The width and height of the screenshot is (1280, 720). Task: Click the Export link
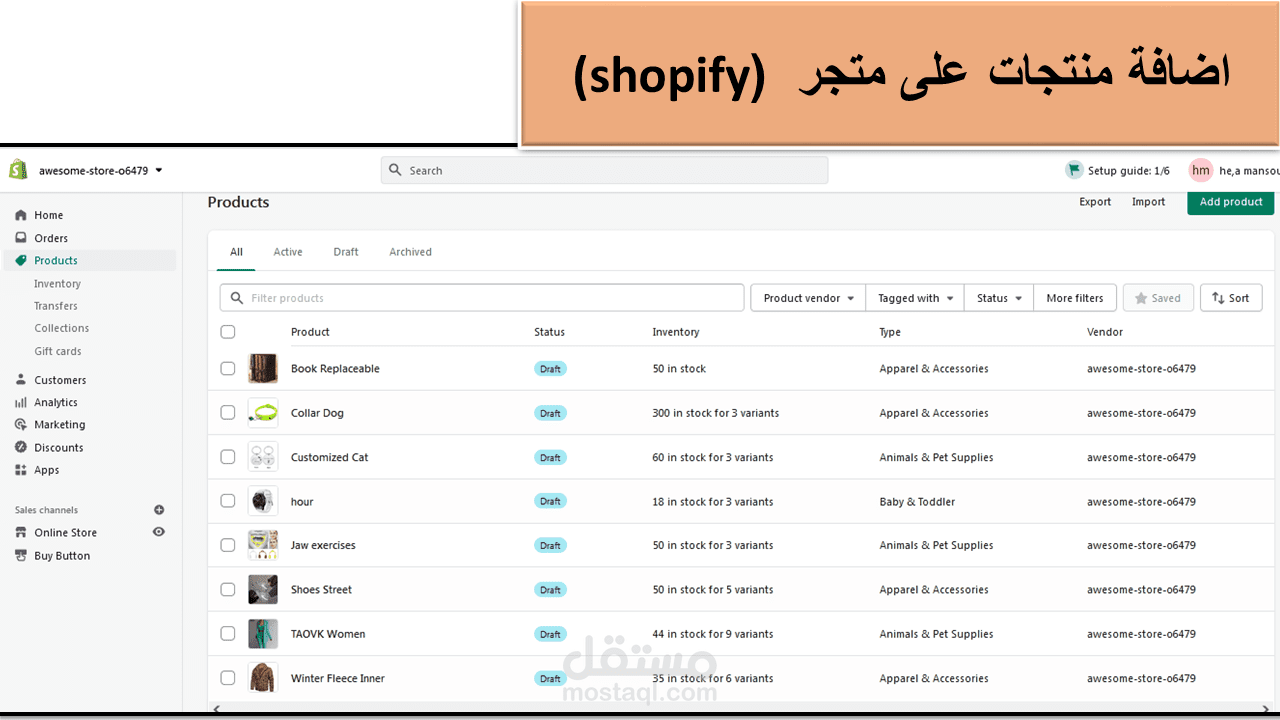point(1095,202)
